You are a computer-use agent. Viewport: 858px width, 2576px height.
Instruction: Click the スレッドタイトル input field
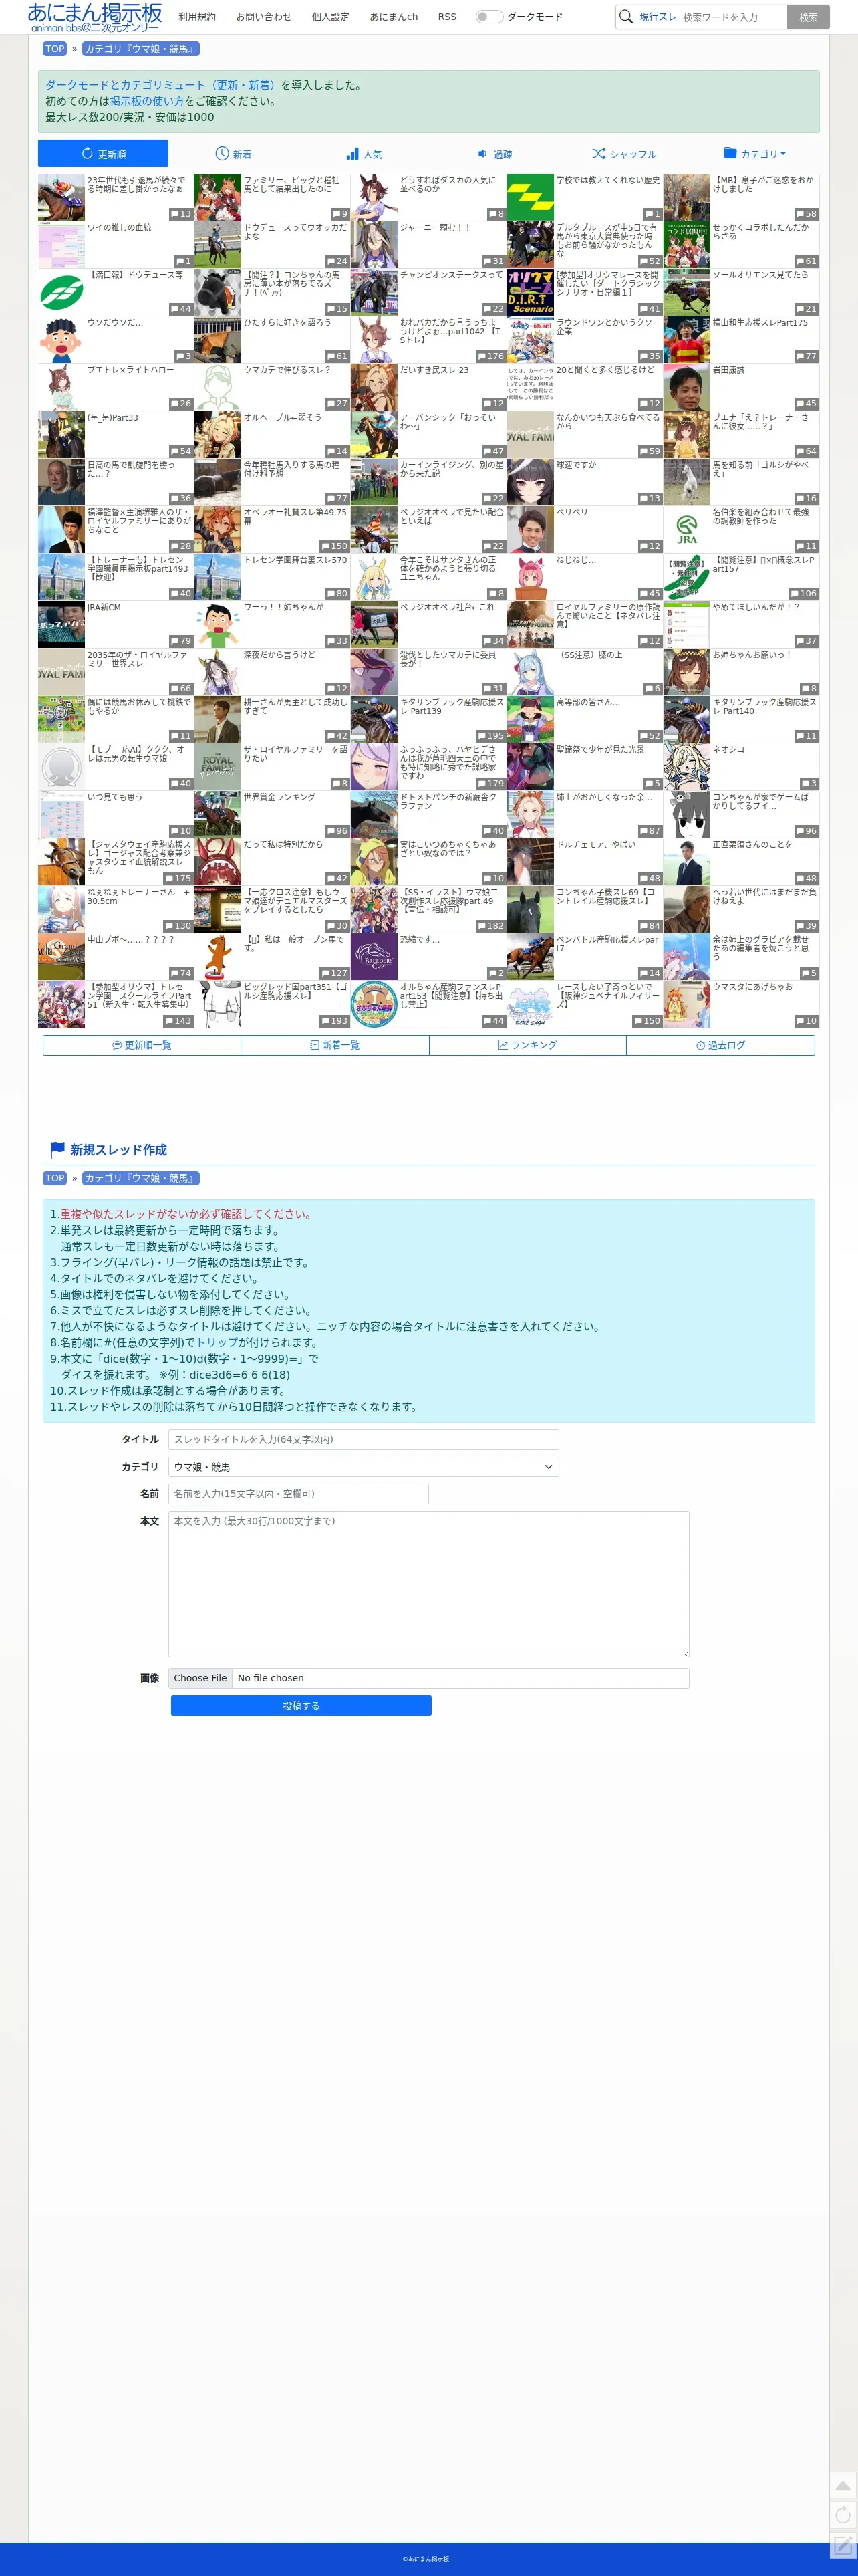(x=364, y=1439)
